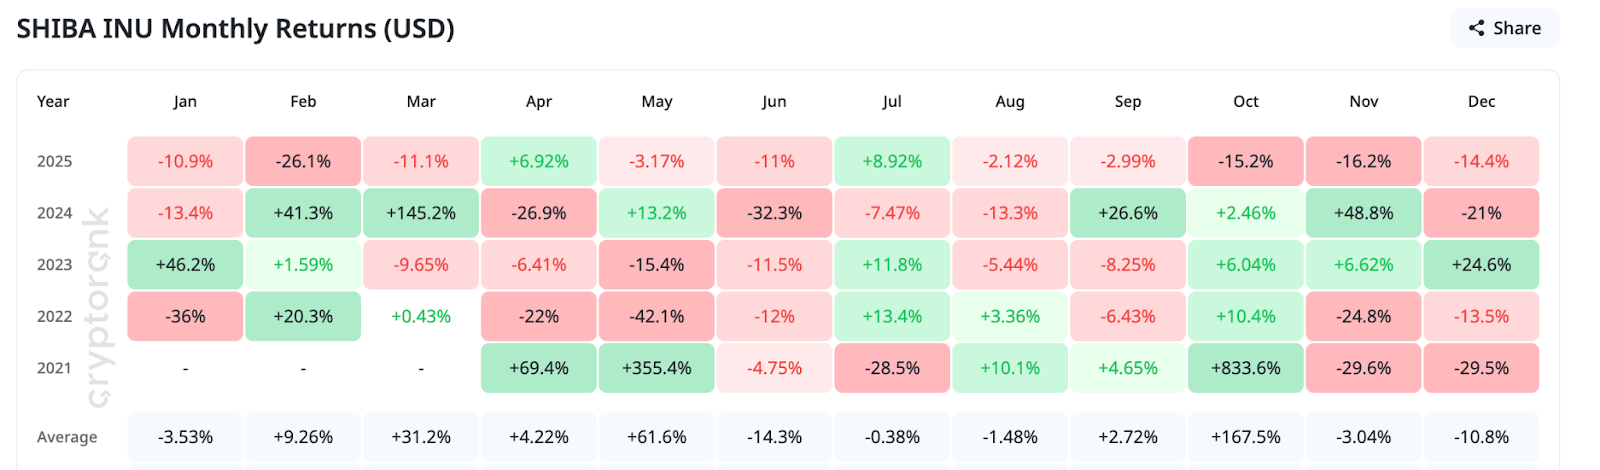The width and height of the screenshot is (1600, 470).
Task: Click the +24.6% December 2023 cell
Action: 1481,265
